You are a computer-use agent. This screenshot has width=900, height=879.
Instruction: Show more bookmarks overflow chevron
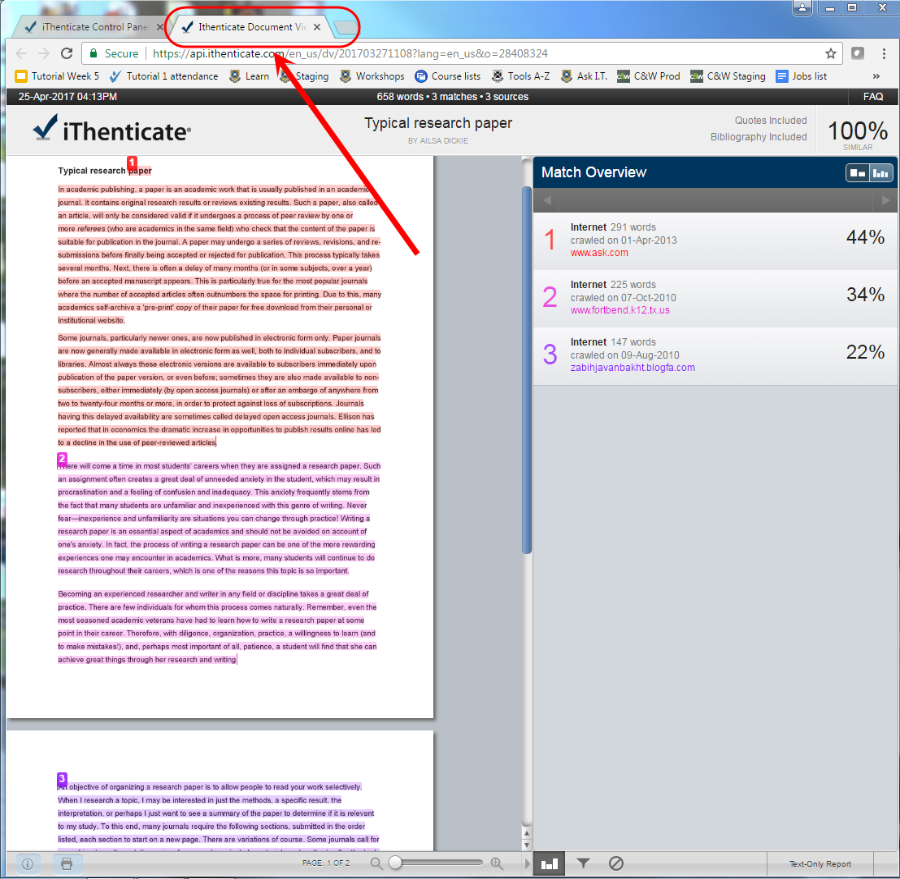click(876, 76)
